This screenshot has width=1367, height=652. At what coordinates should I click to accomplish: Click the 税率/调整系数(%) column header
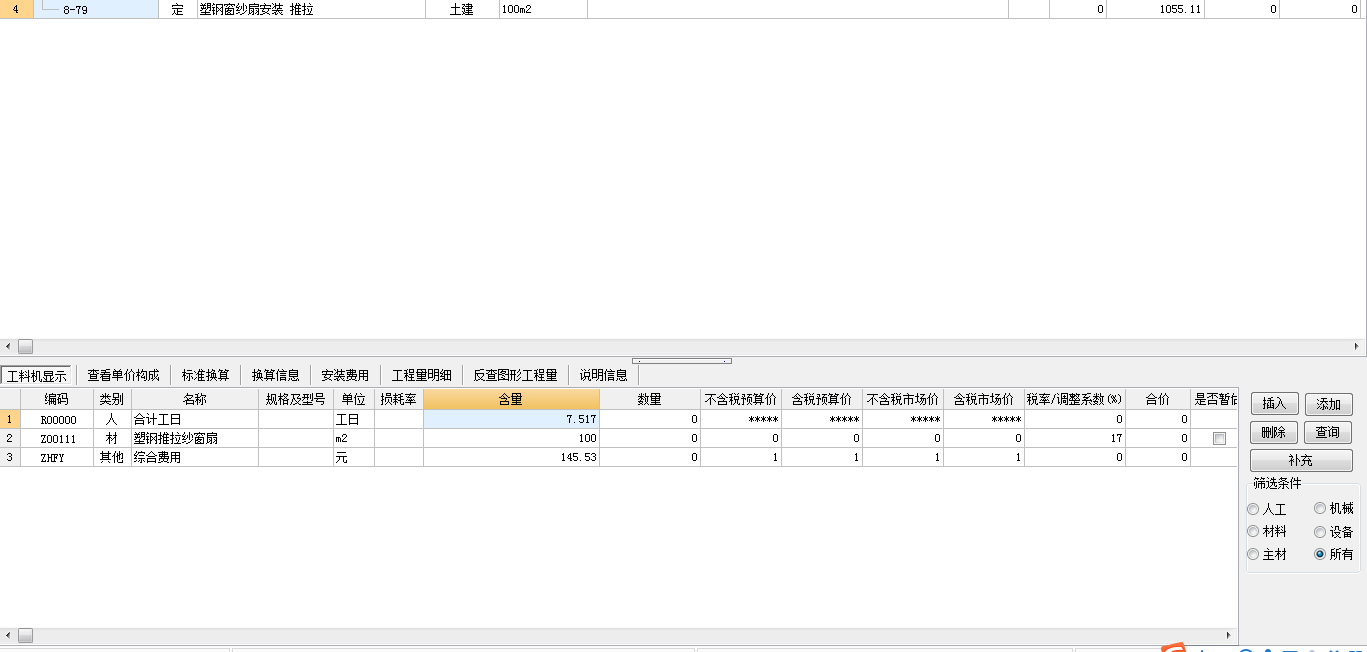point(1074,399)
